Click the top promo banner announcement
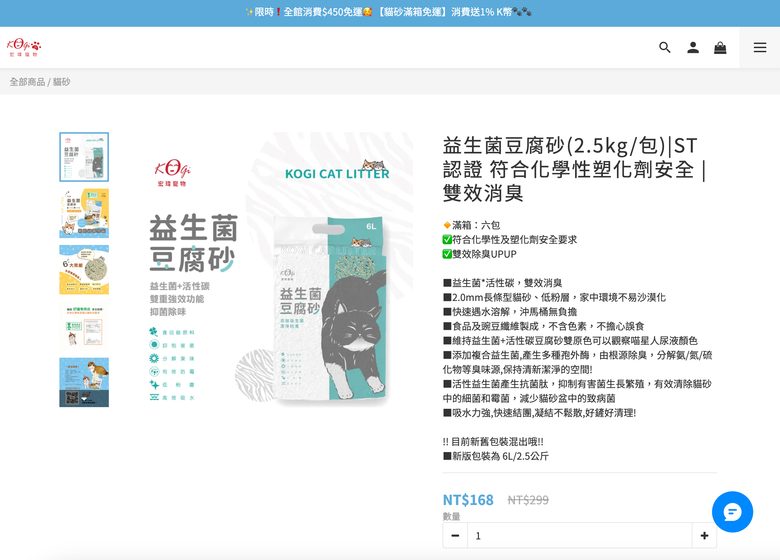 coord(390,12)
